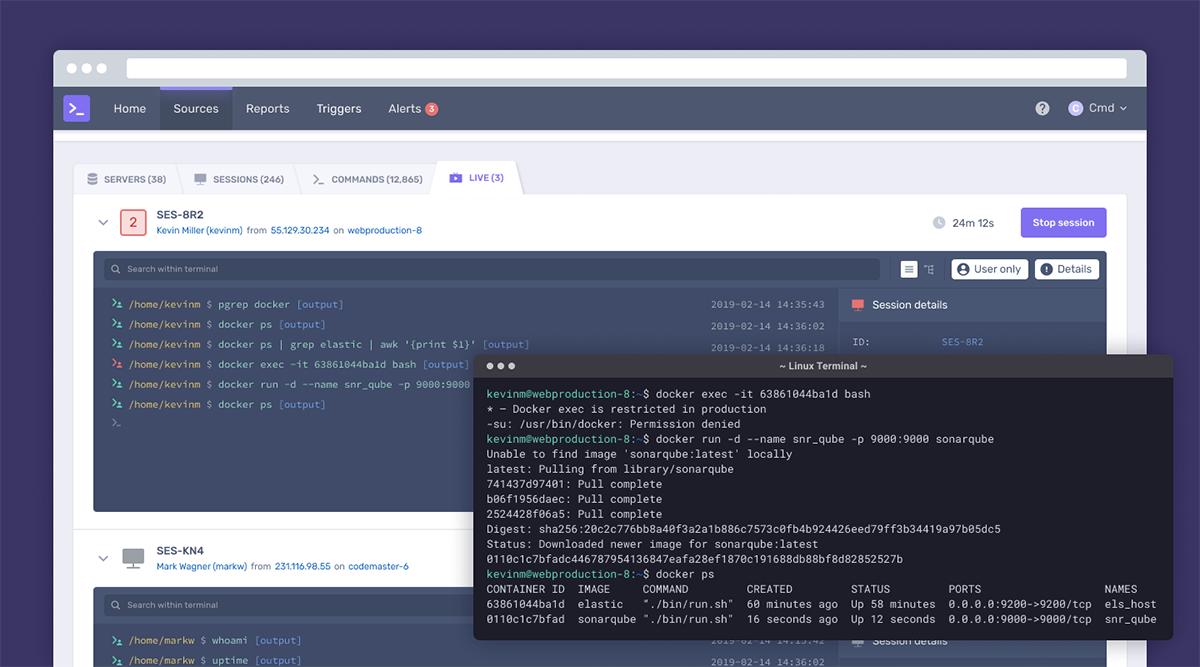
Task: Switch to the Sessions (246) tab
Action: click(239, 179)
